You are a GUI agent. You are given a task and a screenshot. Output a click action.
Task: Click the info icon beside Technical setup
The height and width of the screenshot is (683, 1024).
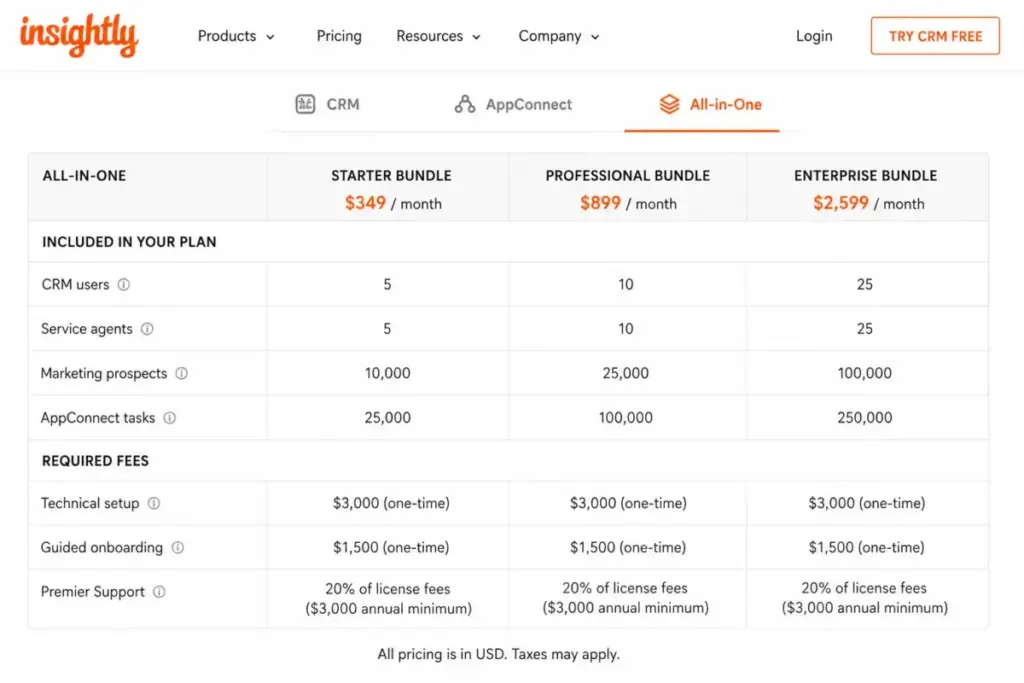click(x=154, y=503)
